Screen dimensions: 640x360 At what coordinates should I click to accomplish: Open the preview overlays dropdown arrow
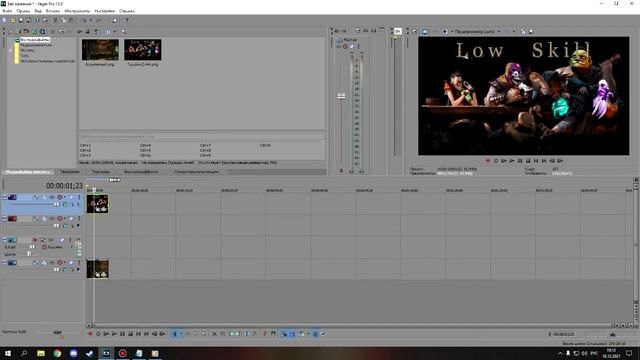[x=514, y=31]
